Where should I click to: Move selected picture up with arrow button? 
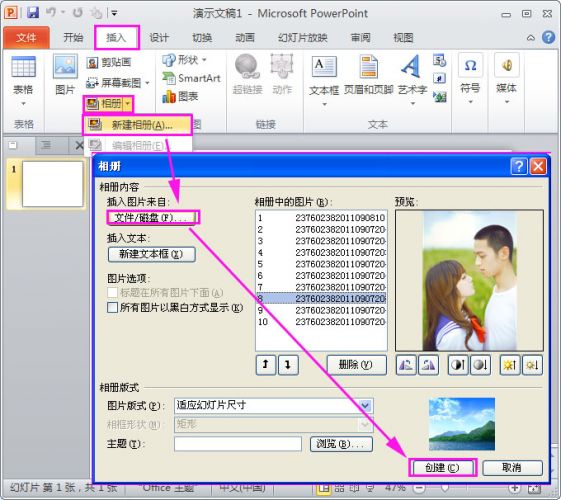coord(266,365)
